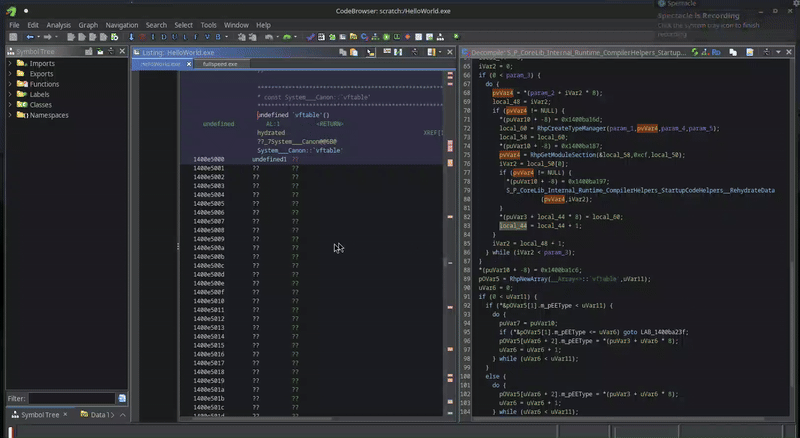
Task: Click the Listing snapshot icon
Action: (431, 52)
